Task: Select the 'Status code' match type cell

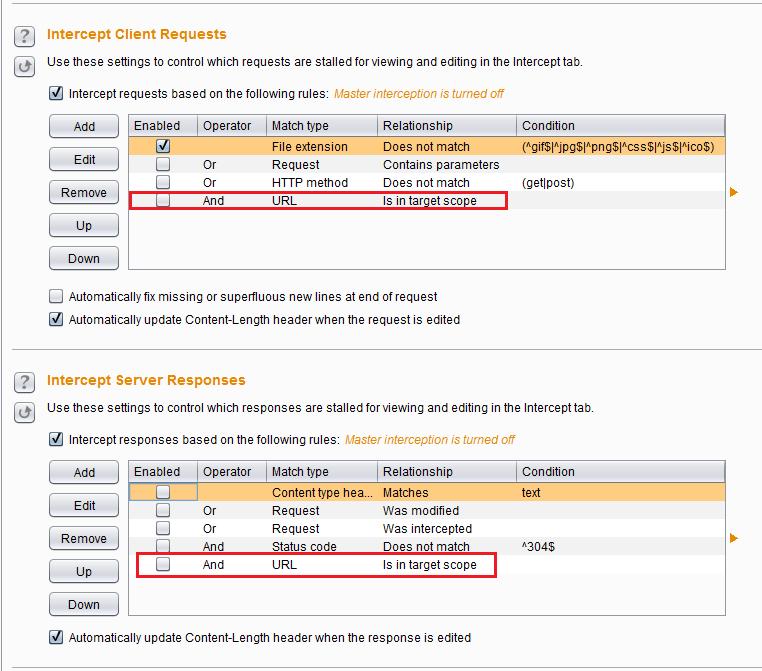Action: tap(322, 546)
